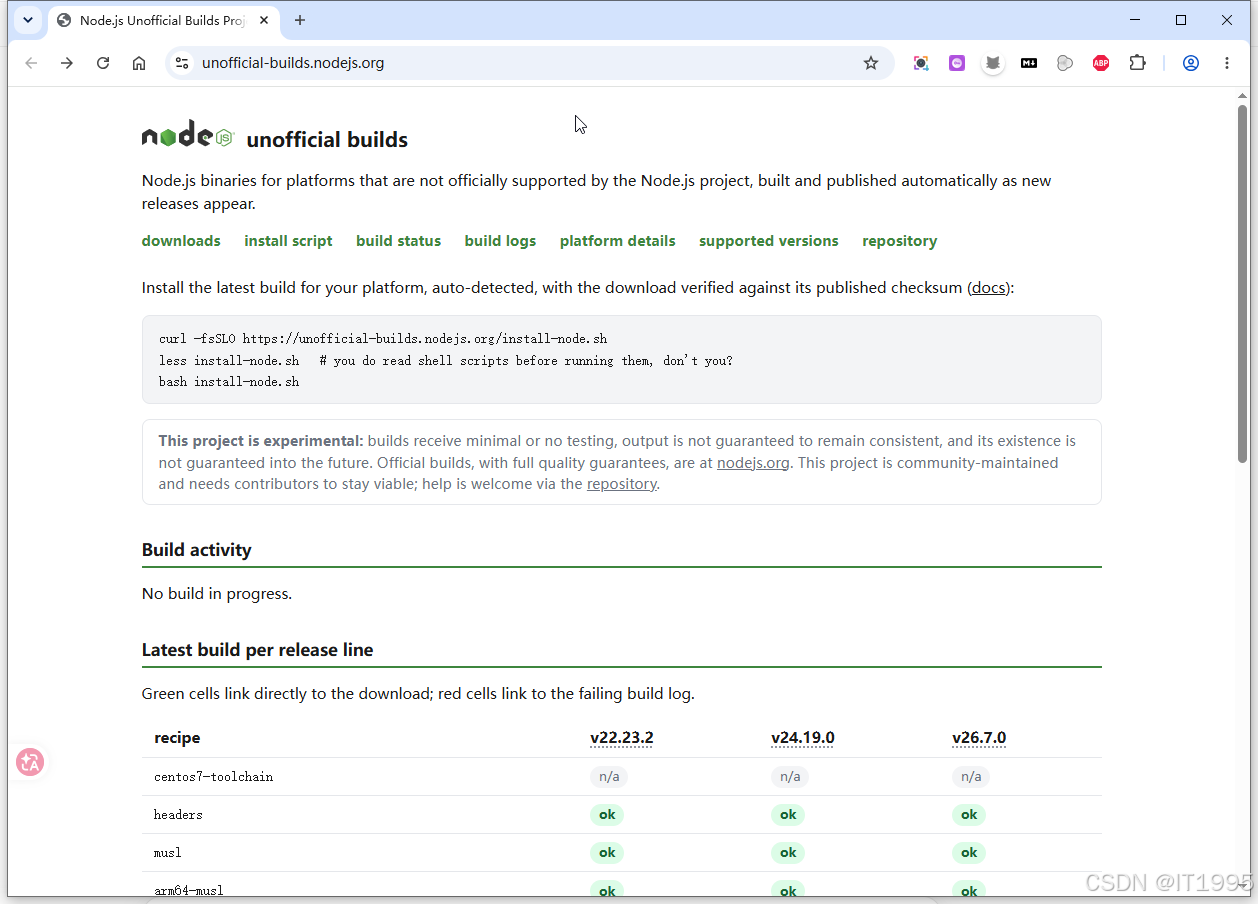The image size is (1258, 904).
Task: Follow the docs link
Action: (988, 288)
